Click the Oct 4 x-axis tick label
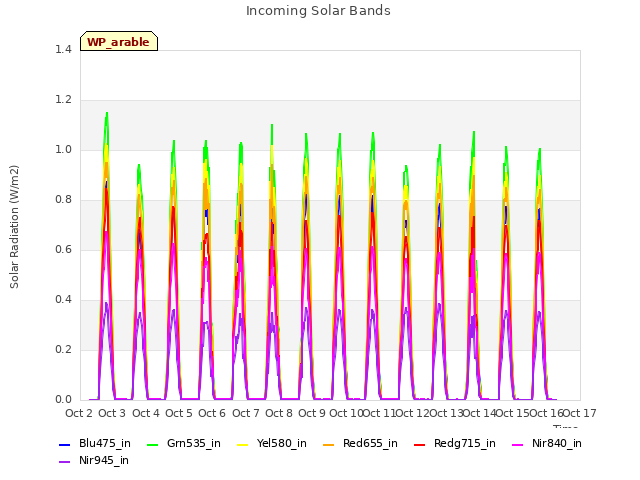This screenshot has height=480, width=640. coord(146,413)
